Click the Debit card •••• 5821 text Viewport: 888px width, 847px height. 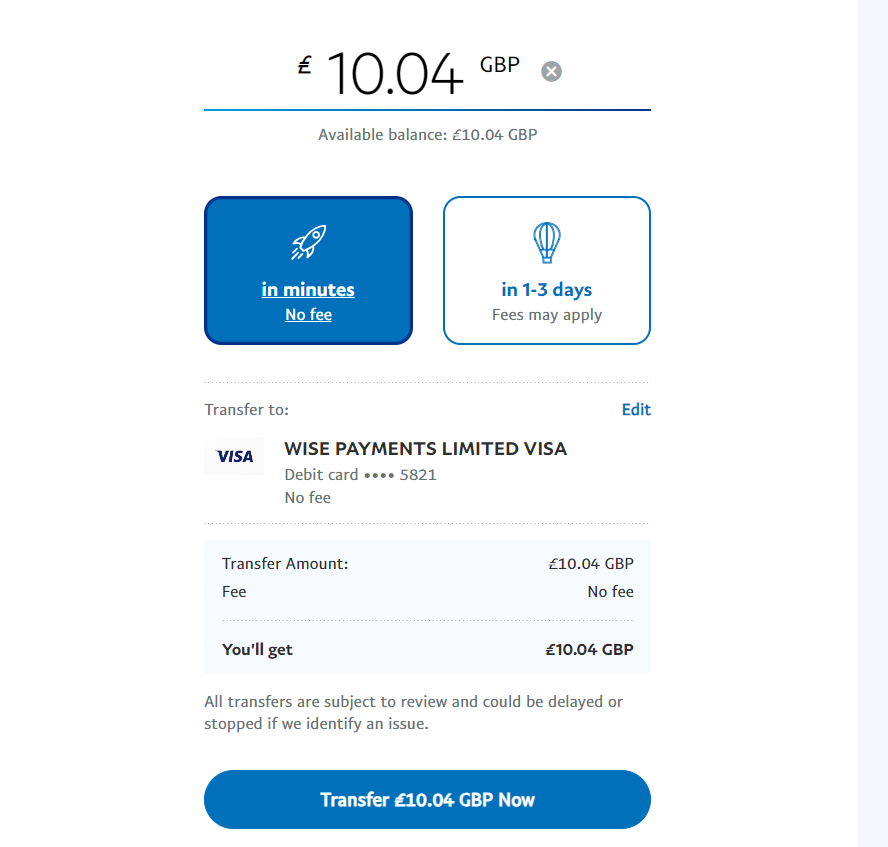coord(360,474)
